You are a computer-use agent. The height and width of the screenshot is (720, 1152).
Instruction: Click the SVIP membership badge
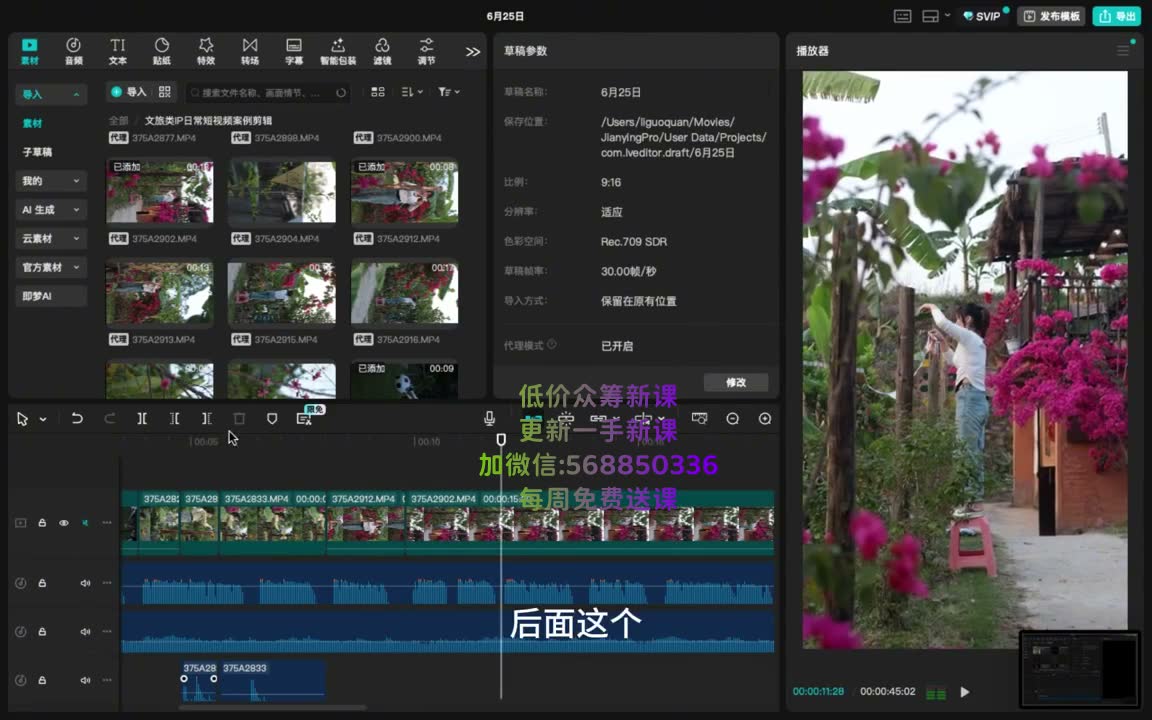(x=983, y=16)
